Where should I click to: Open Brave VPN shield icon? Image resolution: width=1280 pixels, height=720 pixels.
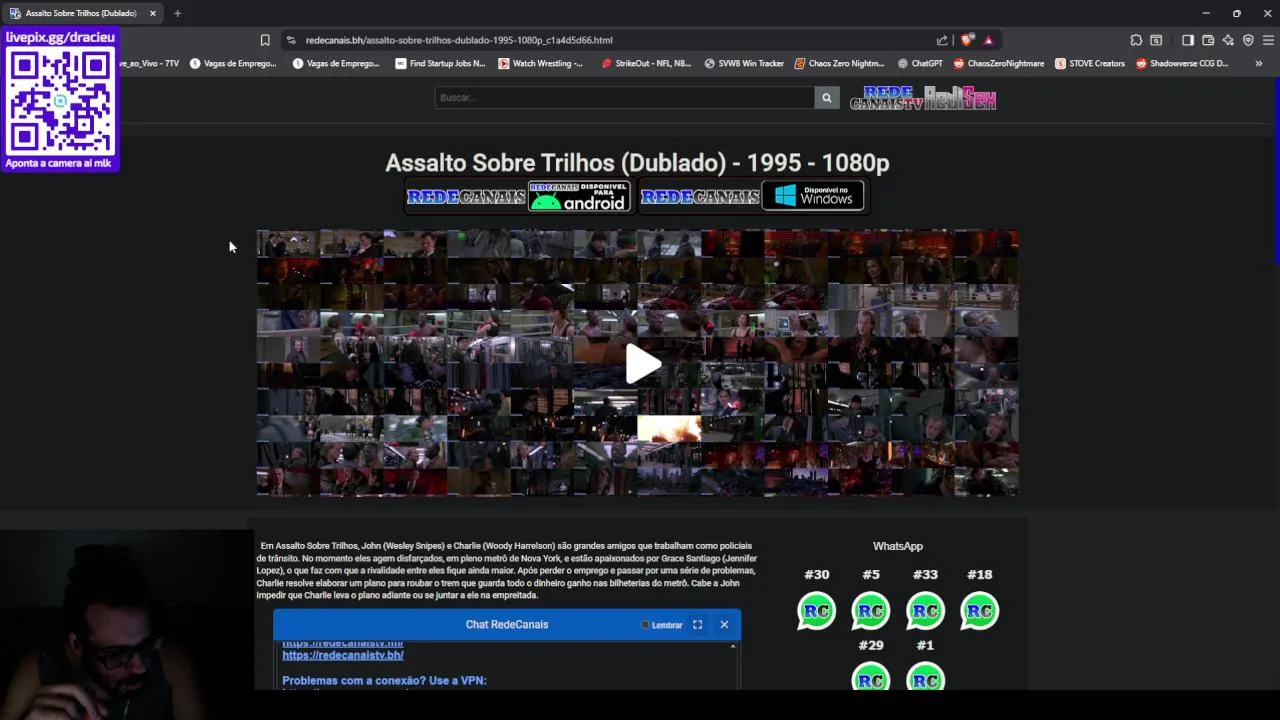(x=1248, y=40)
